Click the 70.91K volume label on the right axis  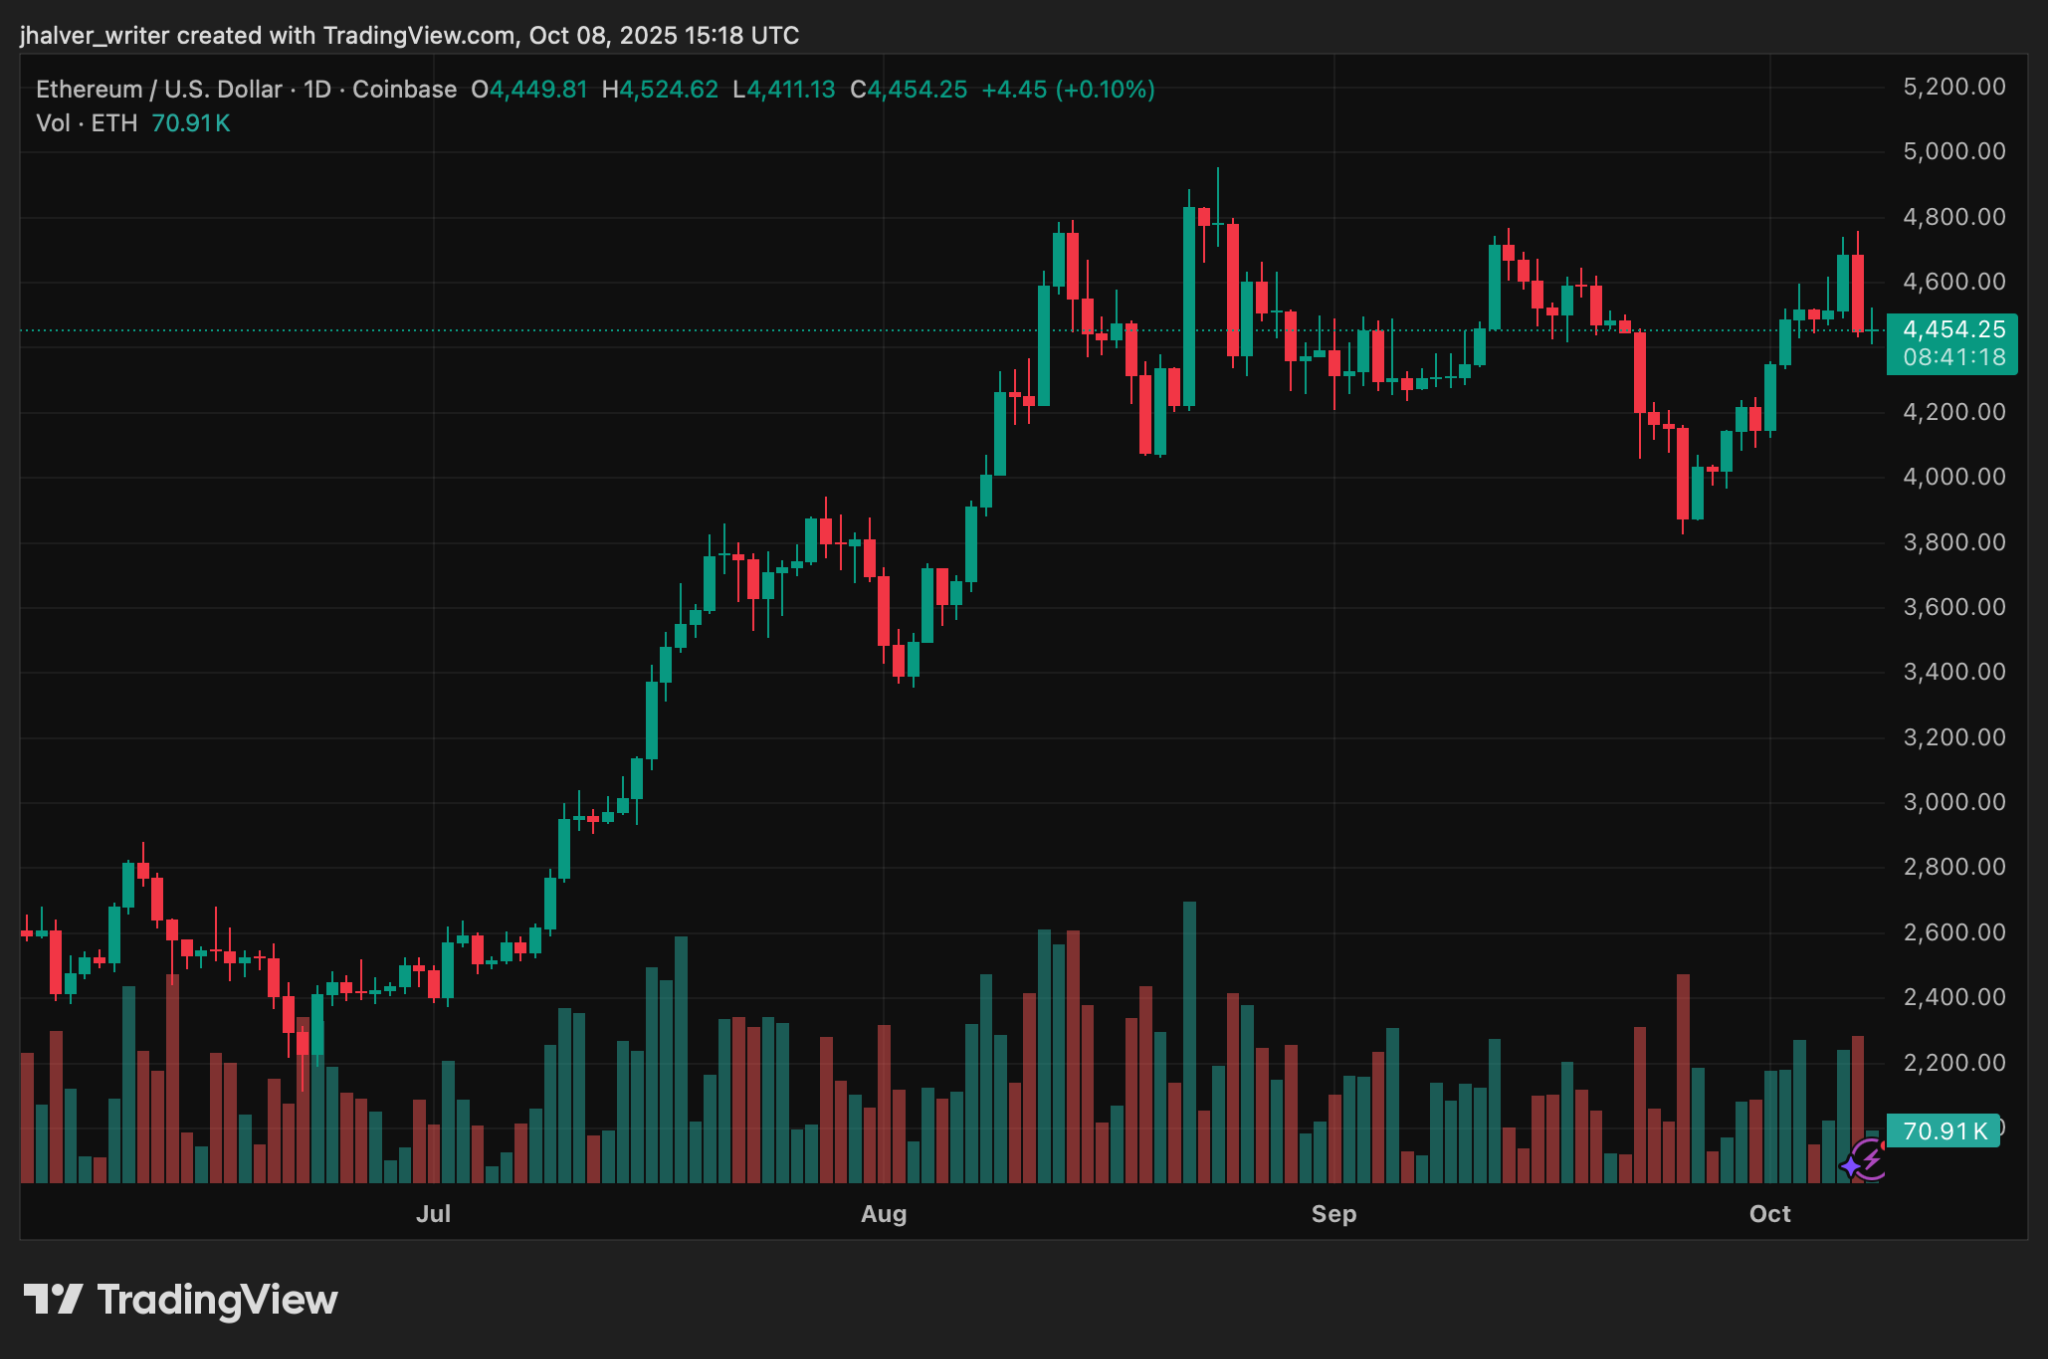click(1941, 1130)
